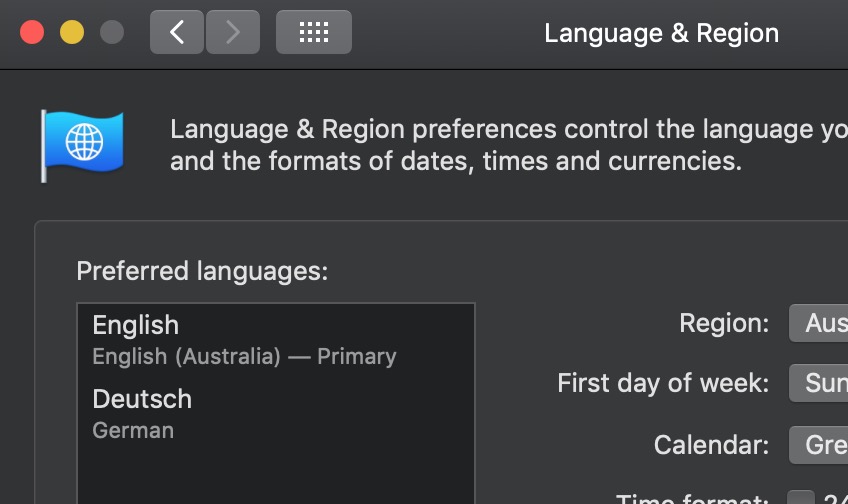Click the Language & Region flag globe icon

click(x=82, y=145)
